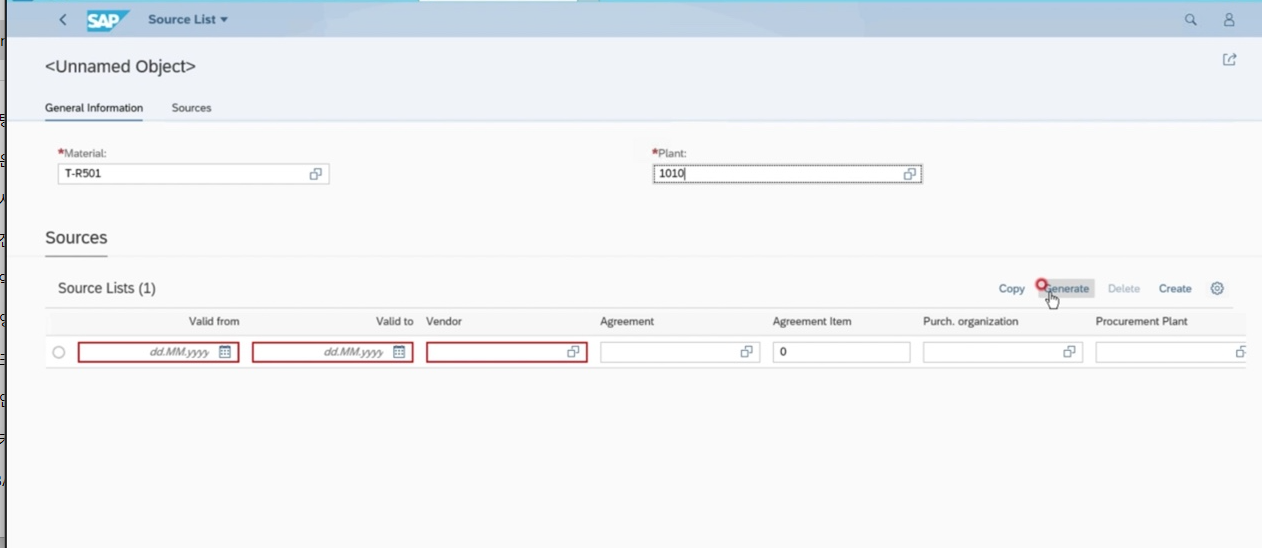
Task: Click the Agreement input field
Action: click(680, 352)
